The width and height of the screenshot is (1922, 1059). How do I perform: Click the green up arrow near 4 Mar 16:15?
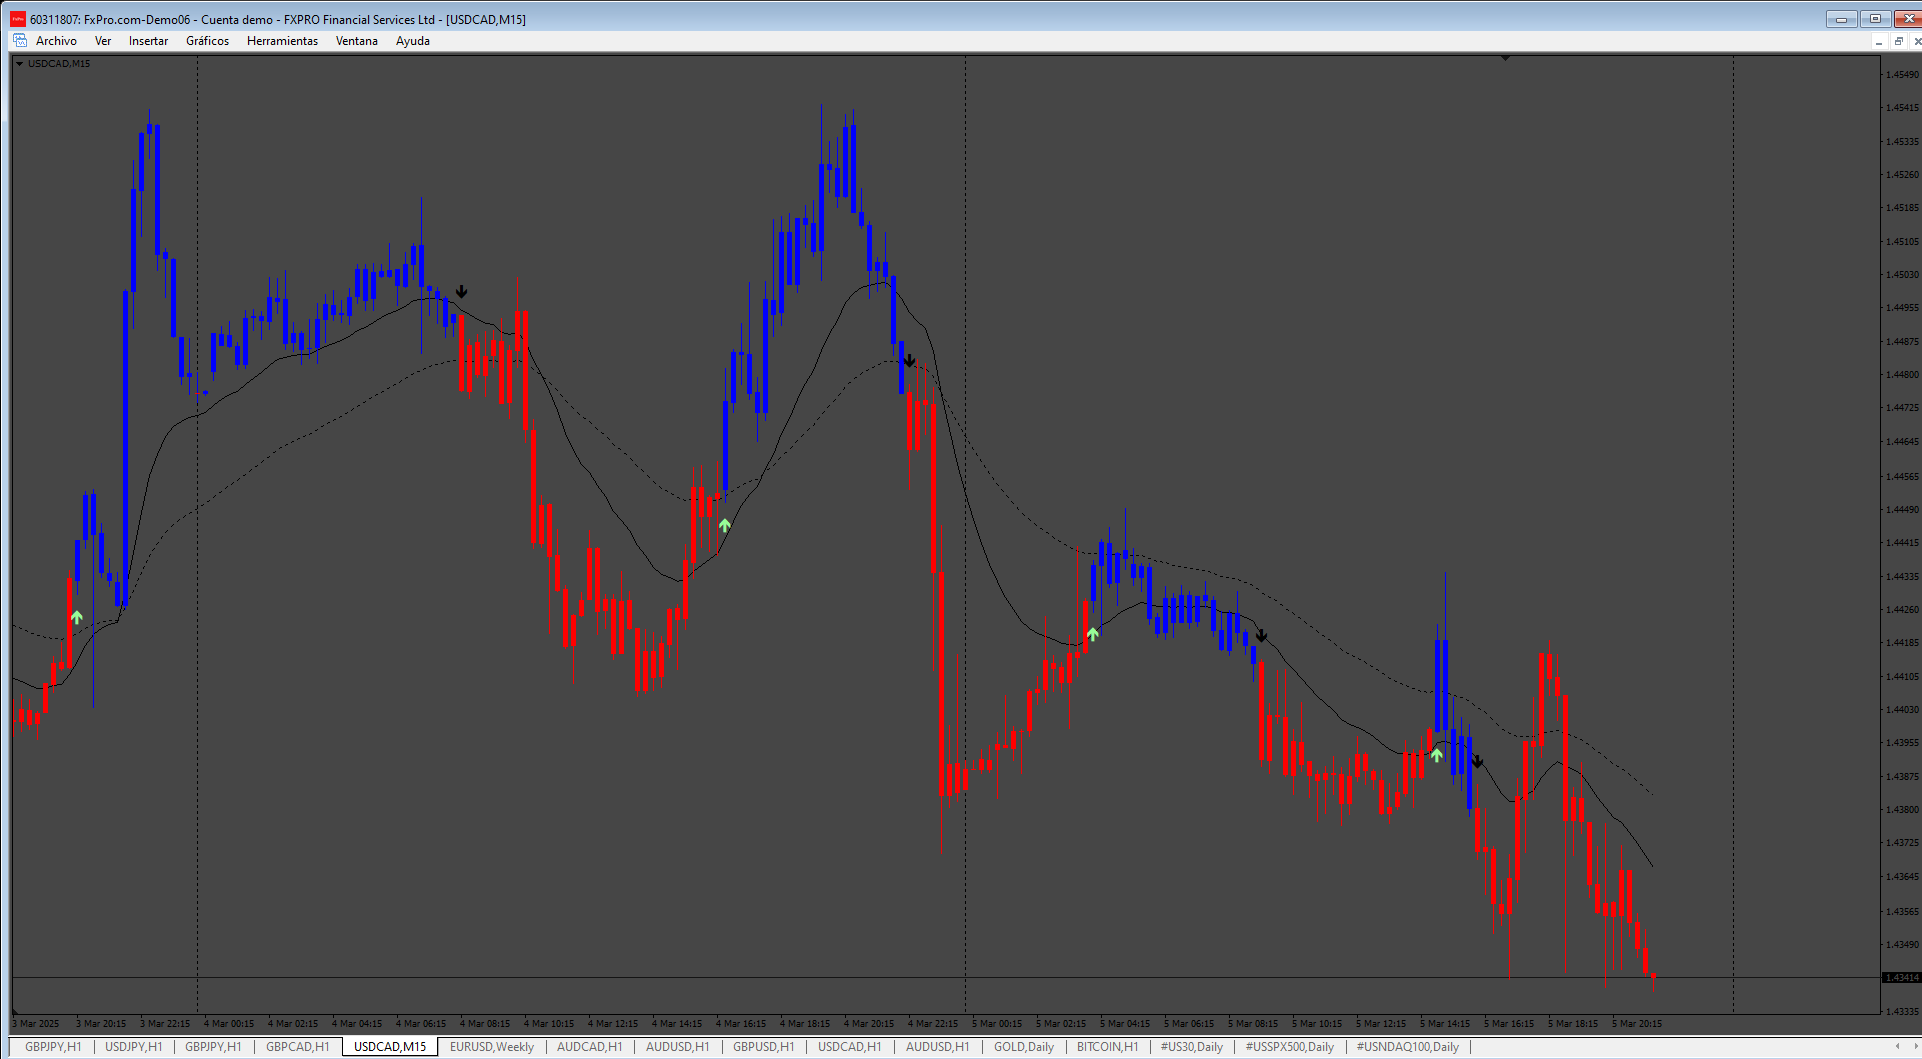point(724,525)
